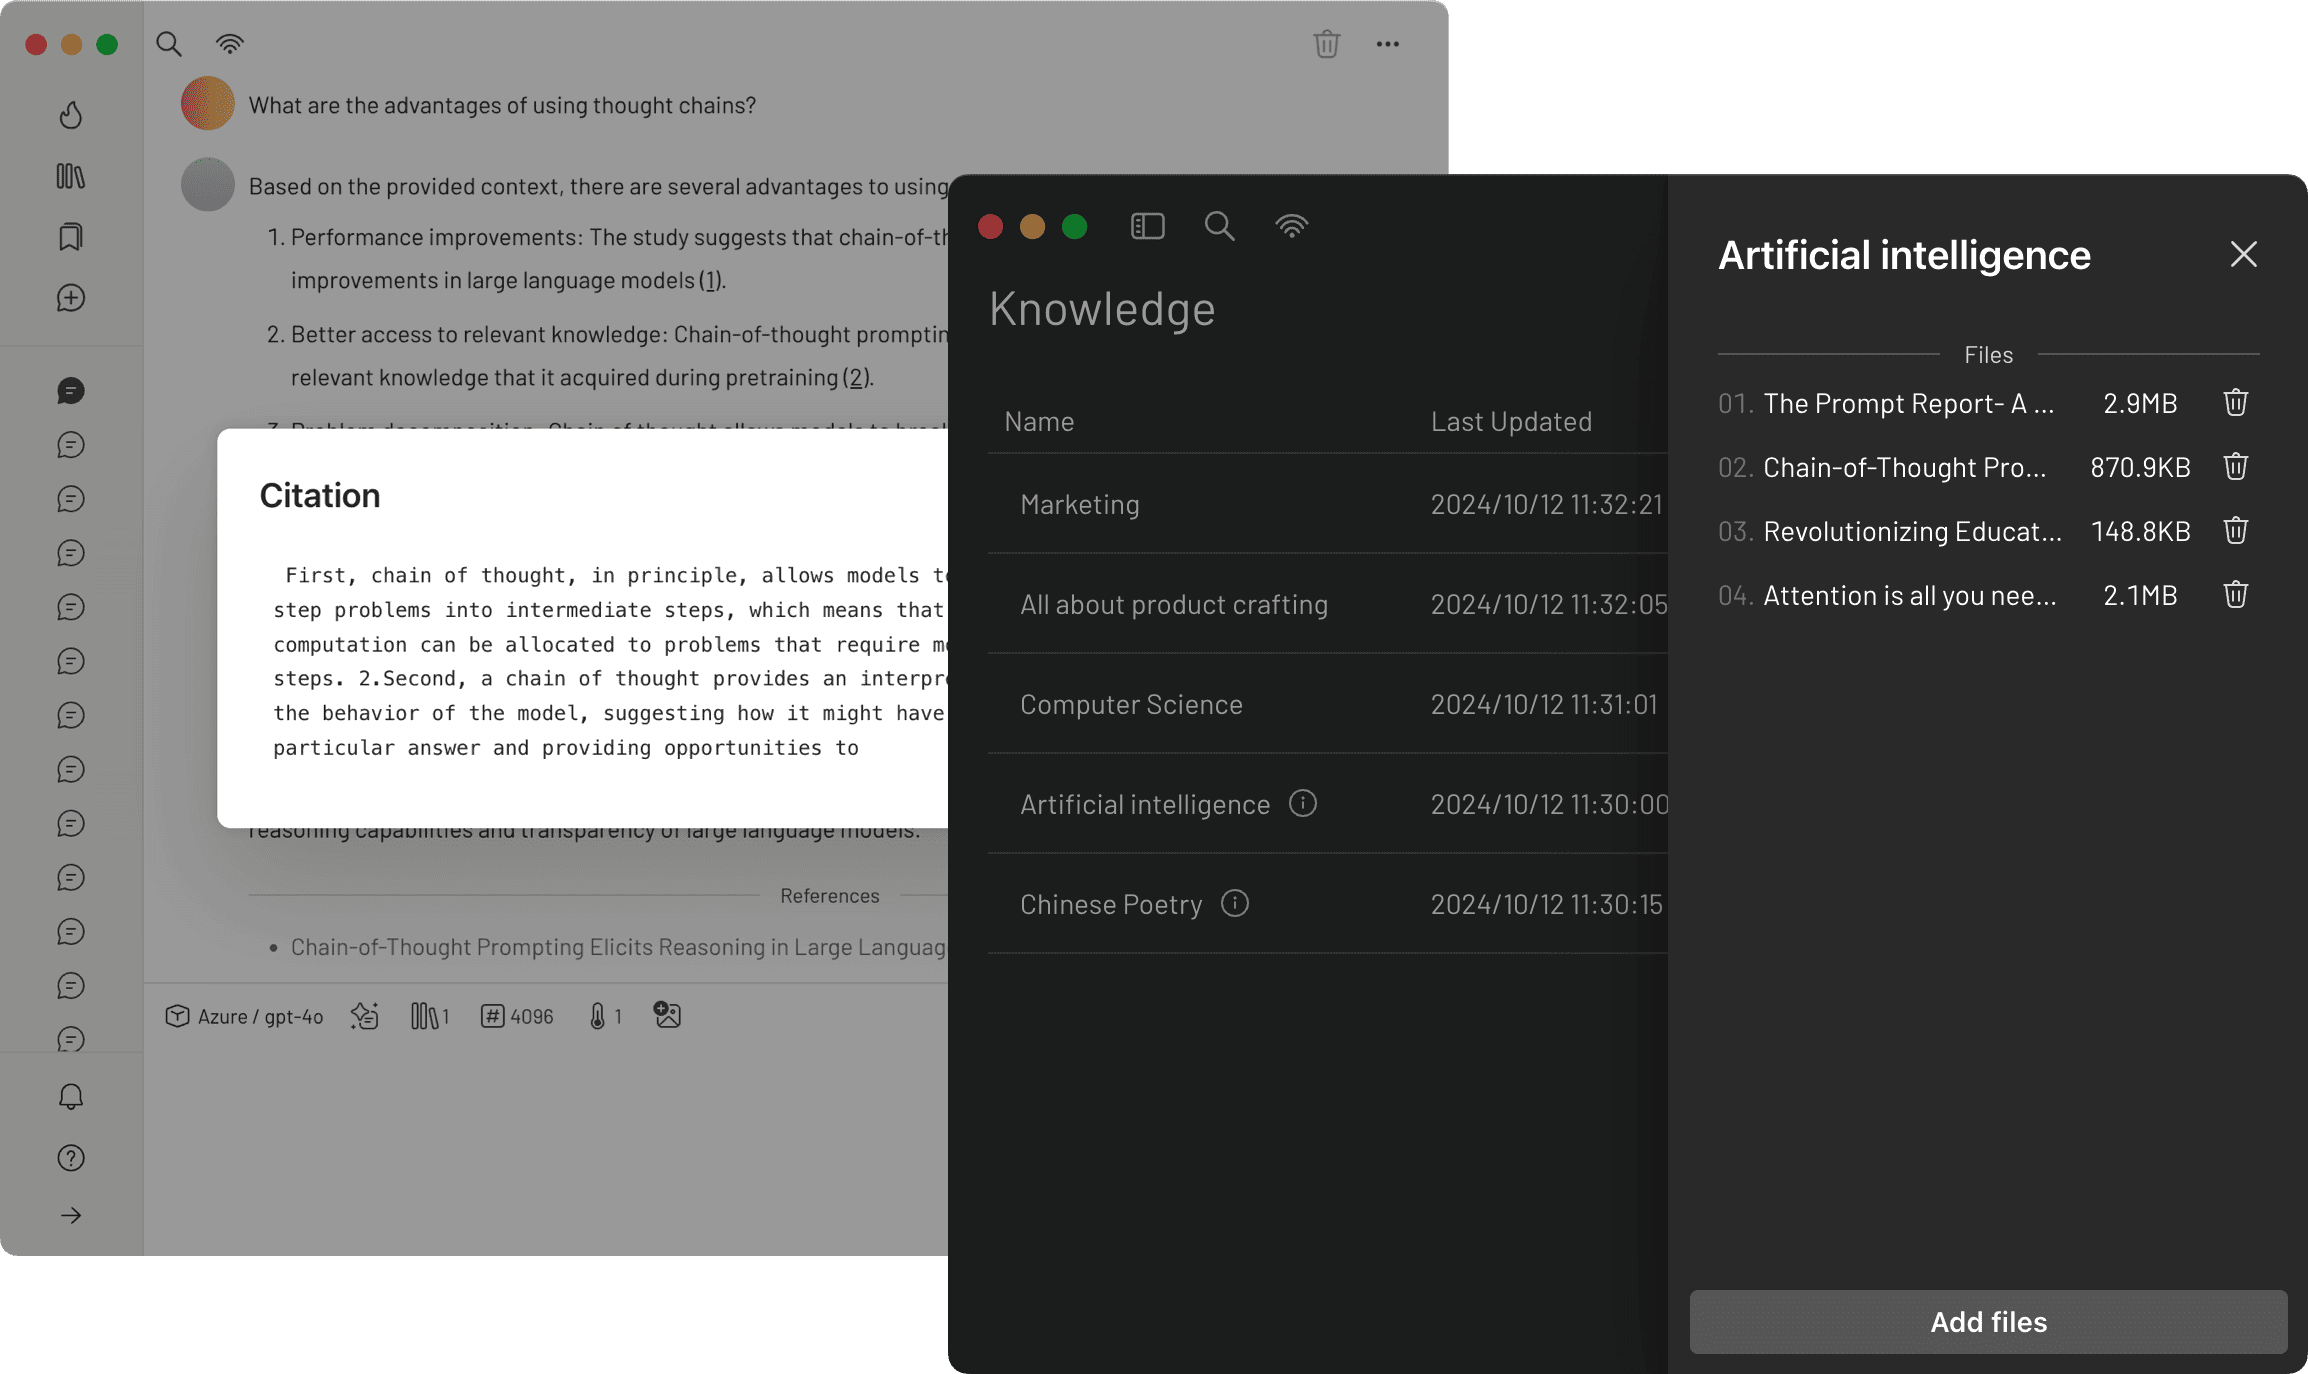This screenshot has height=1374, width=2308.
Task: Open the library/bookshelf icon panel
Action: click(x=72, y=175)
